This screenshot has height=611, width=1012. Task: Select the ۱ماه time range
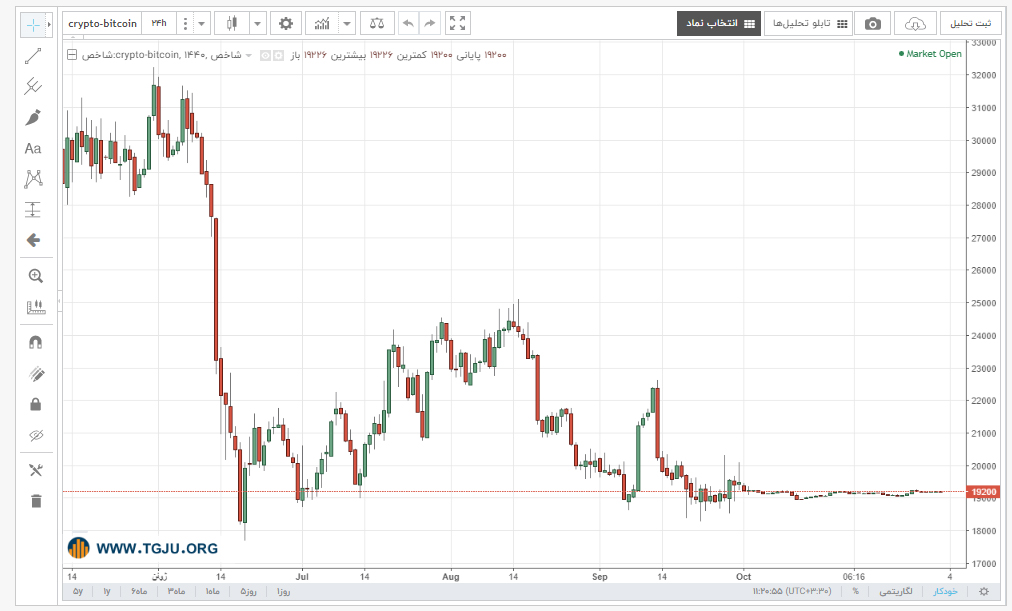(212, 591)
